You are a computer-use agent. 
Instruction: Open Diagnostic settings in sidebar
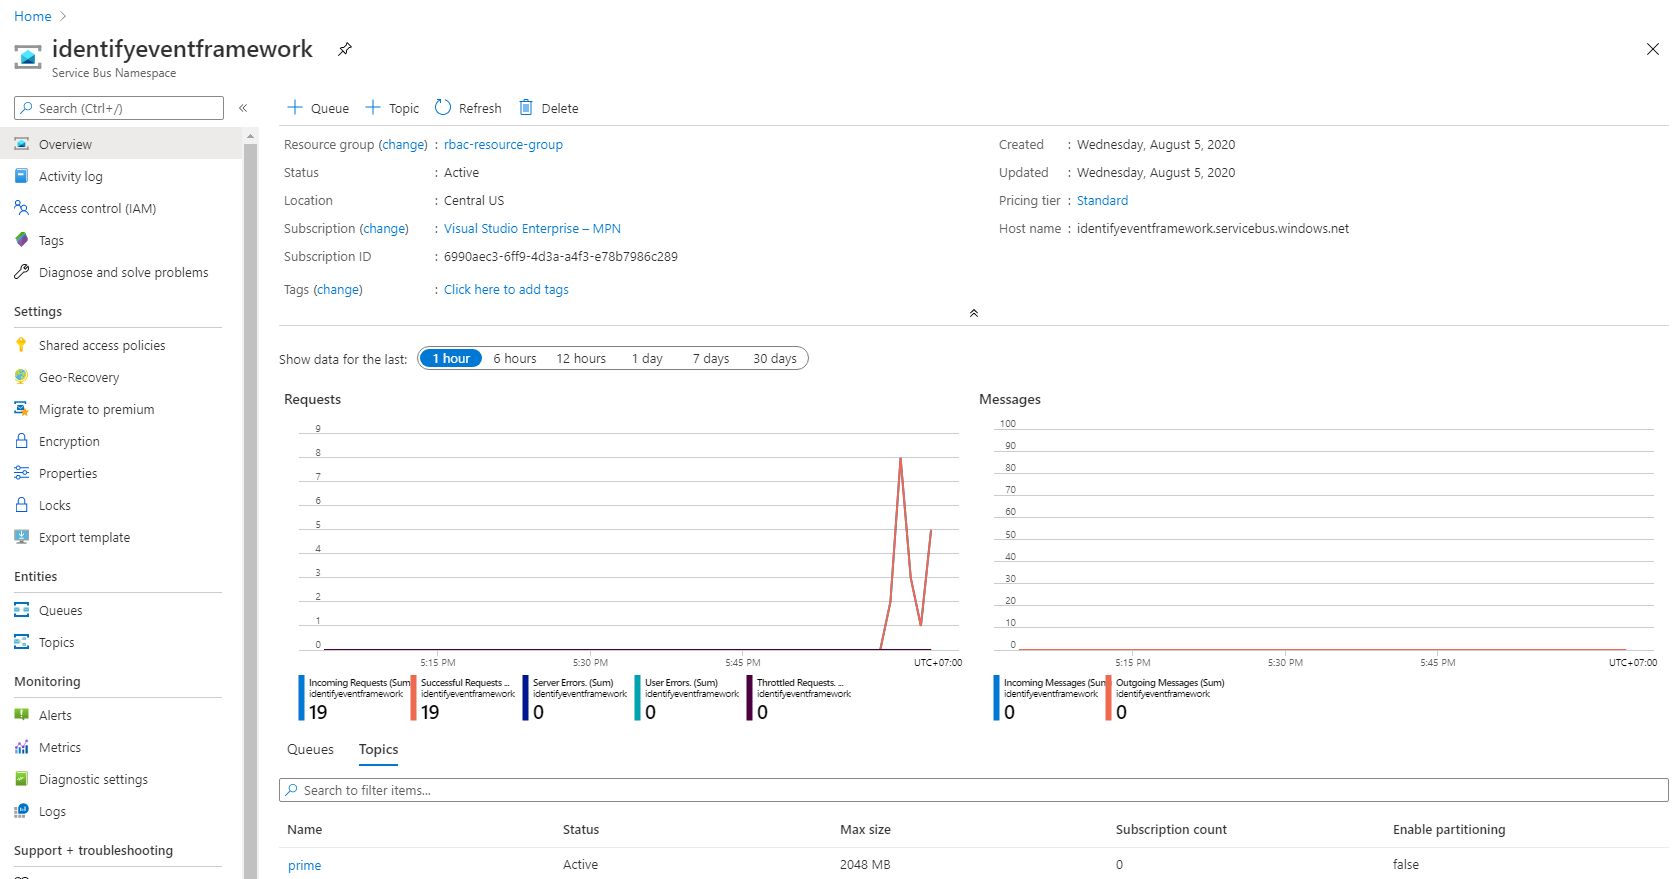tap(93, 780)
